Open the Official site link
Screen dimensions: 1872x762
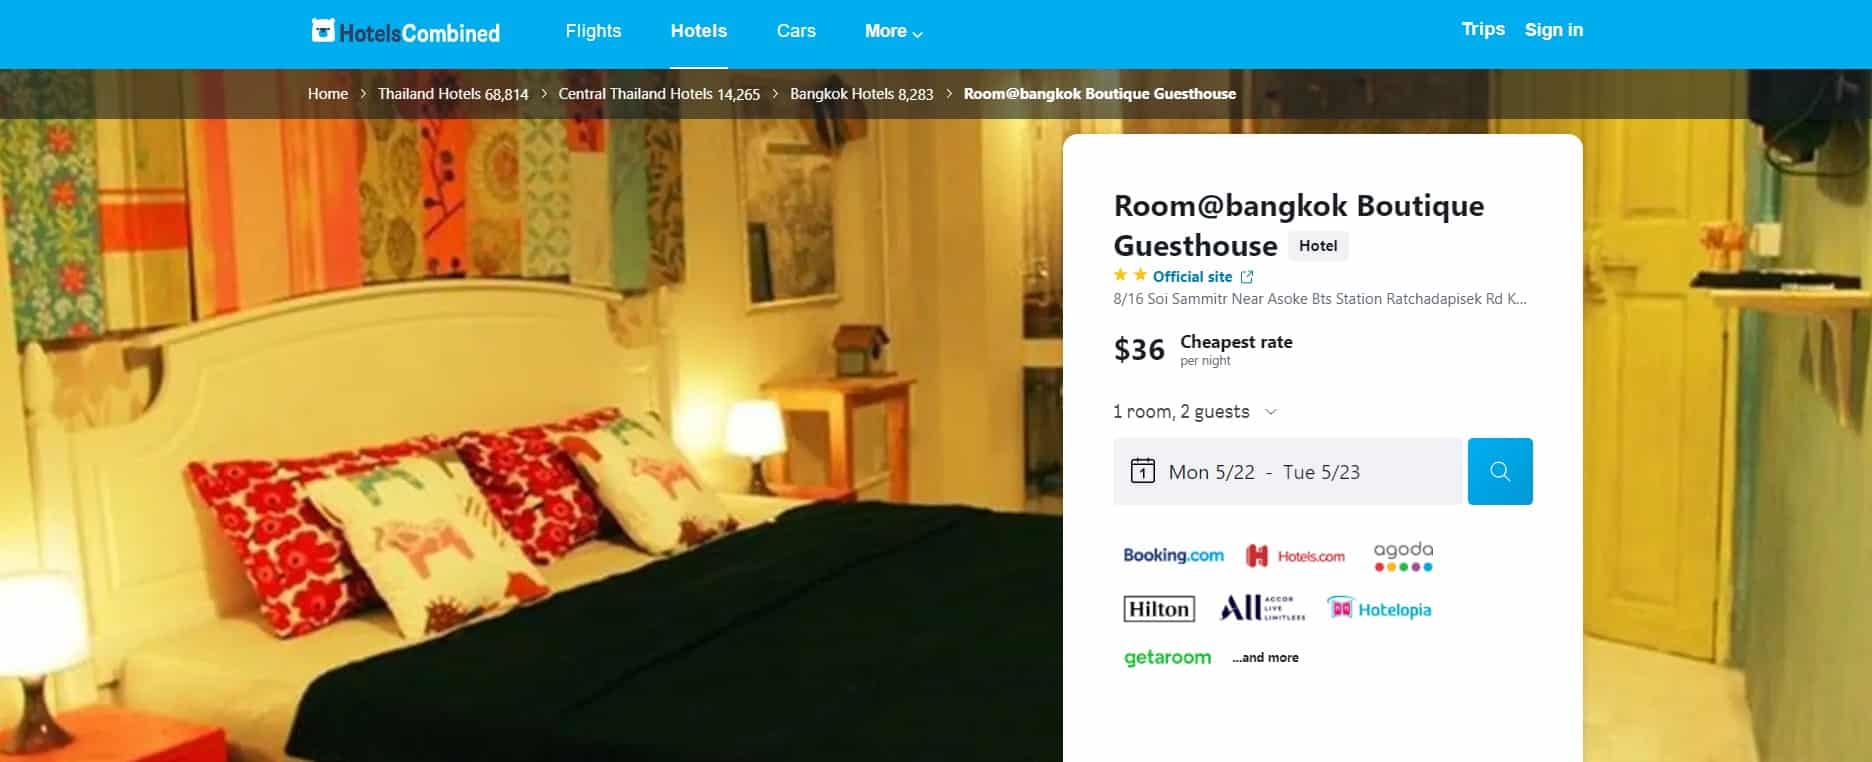1192,277
